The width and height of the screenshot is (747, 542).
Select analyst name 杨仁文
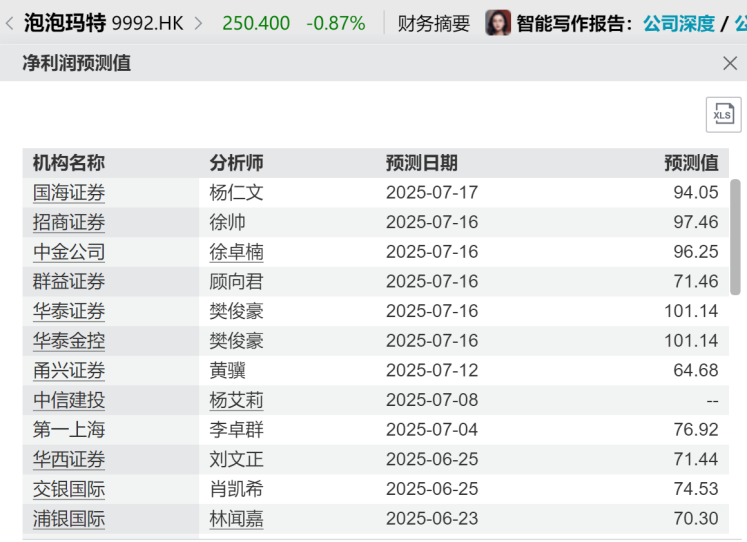(236, 193)
